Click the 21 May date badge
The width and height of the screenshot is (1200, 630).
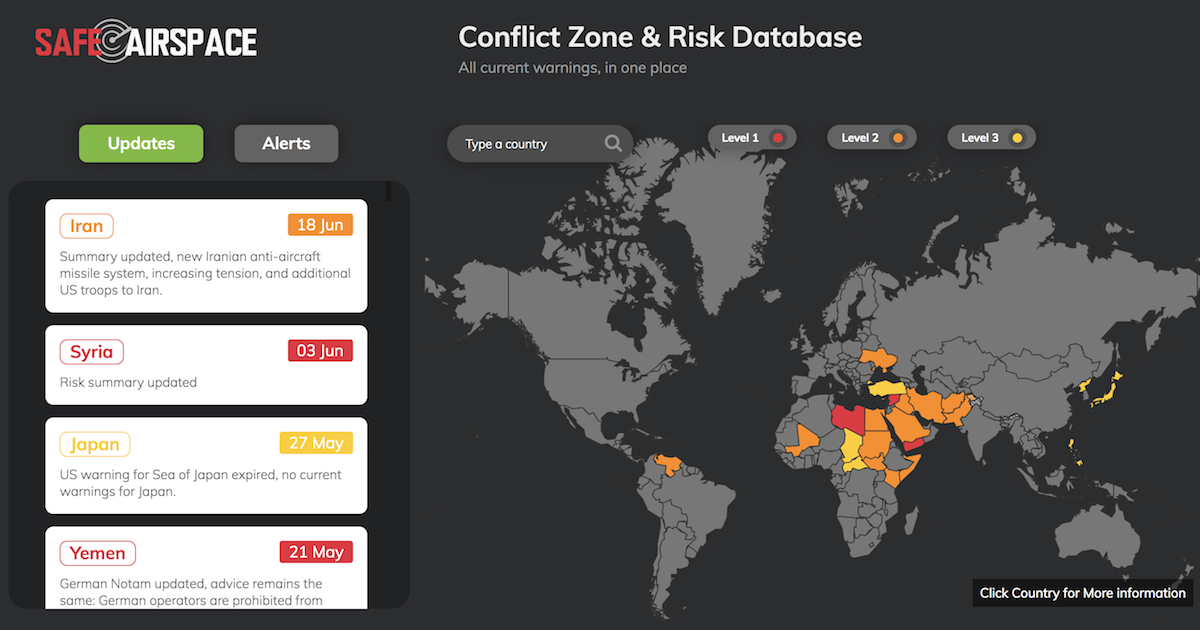316,552
